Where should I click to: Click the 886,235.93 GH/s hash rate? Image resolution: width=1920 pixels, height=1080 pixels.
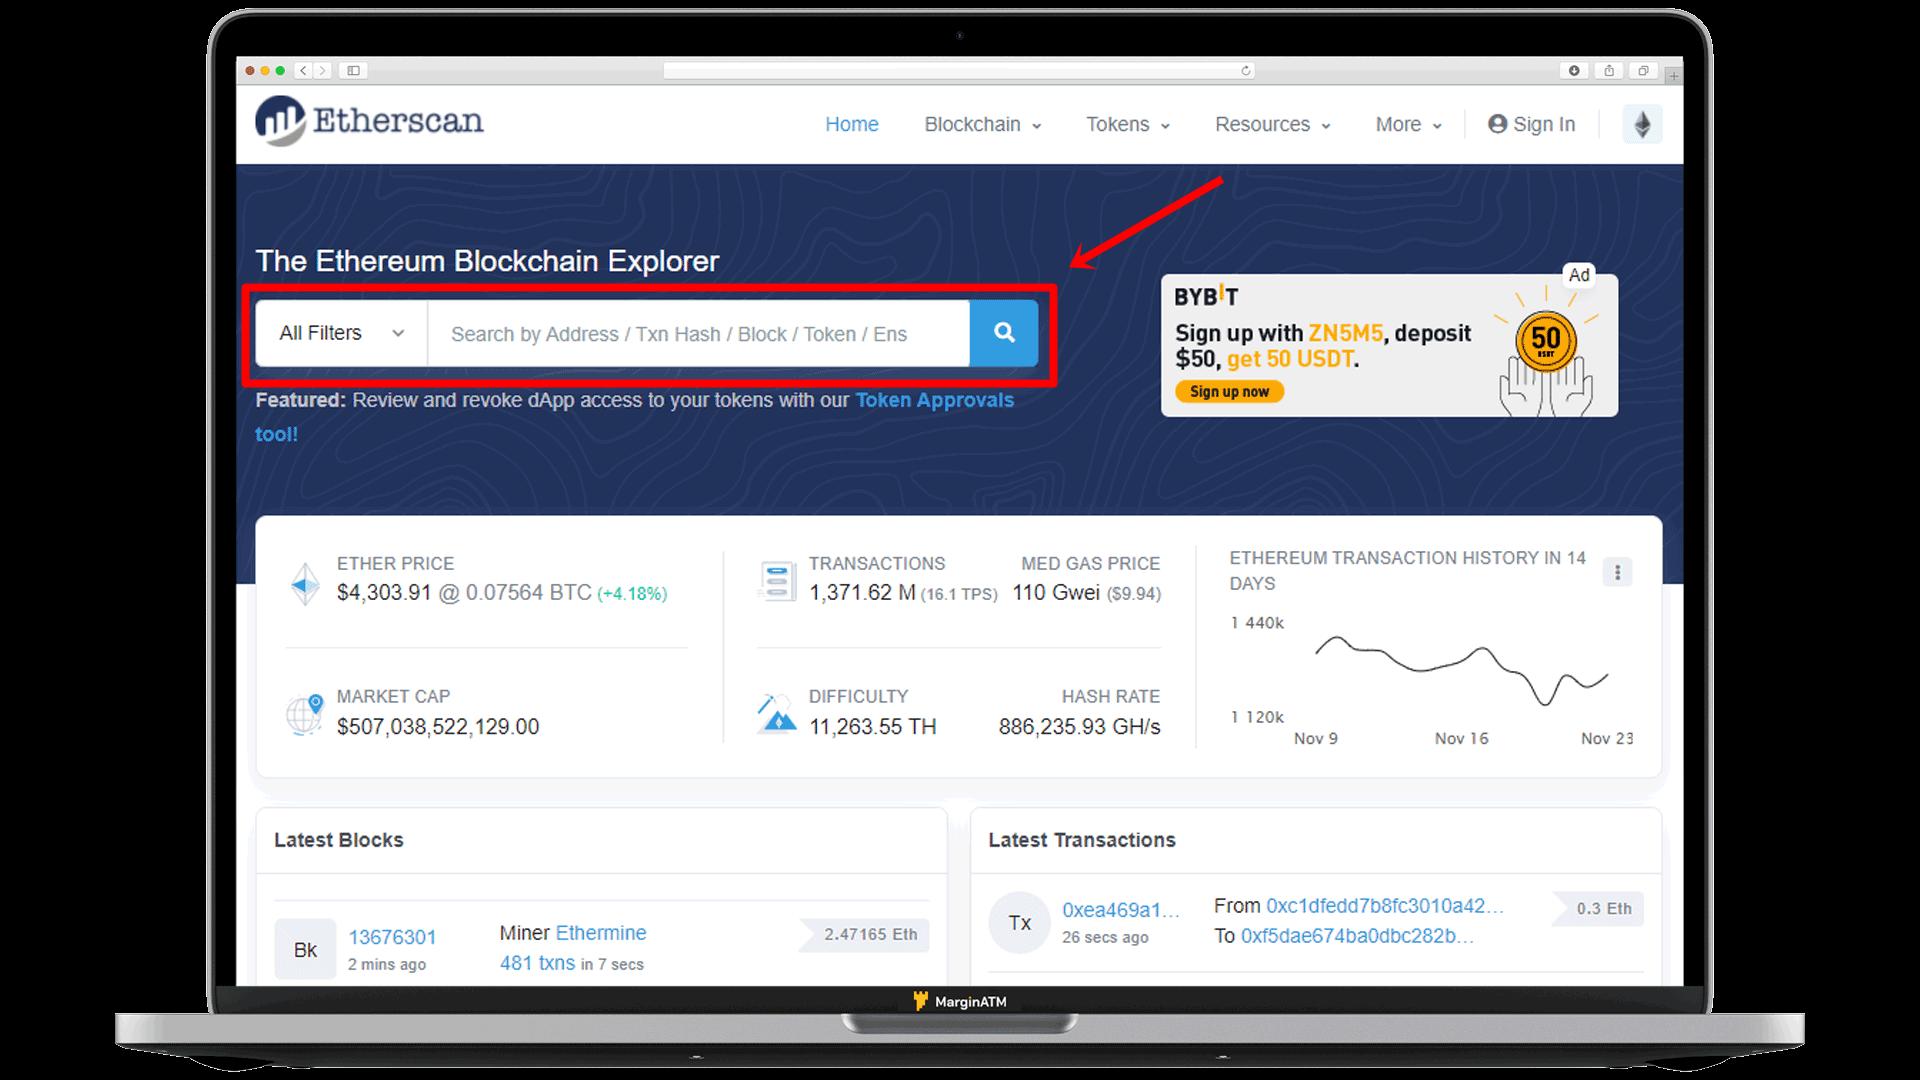point(1079,727)
